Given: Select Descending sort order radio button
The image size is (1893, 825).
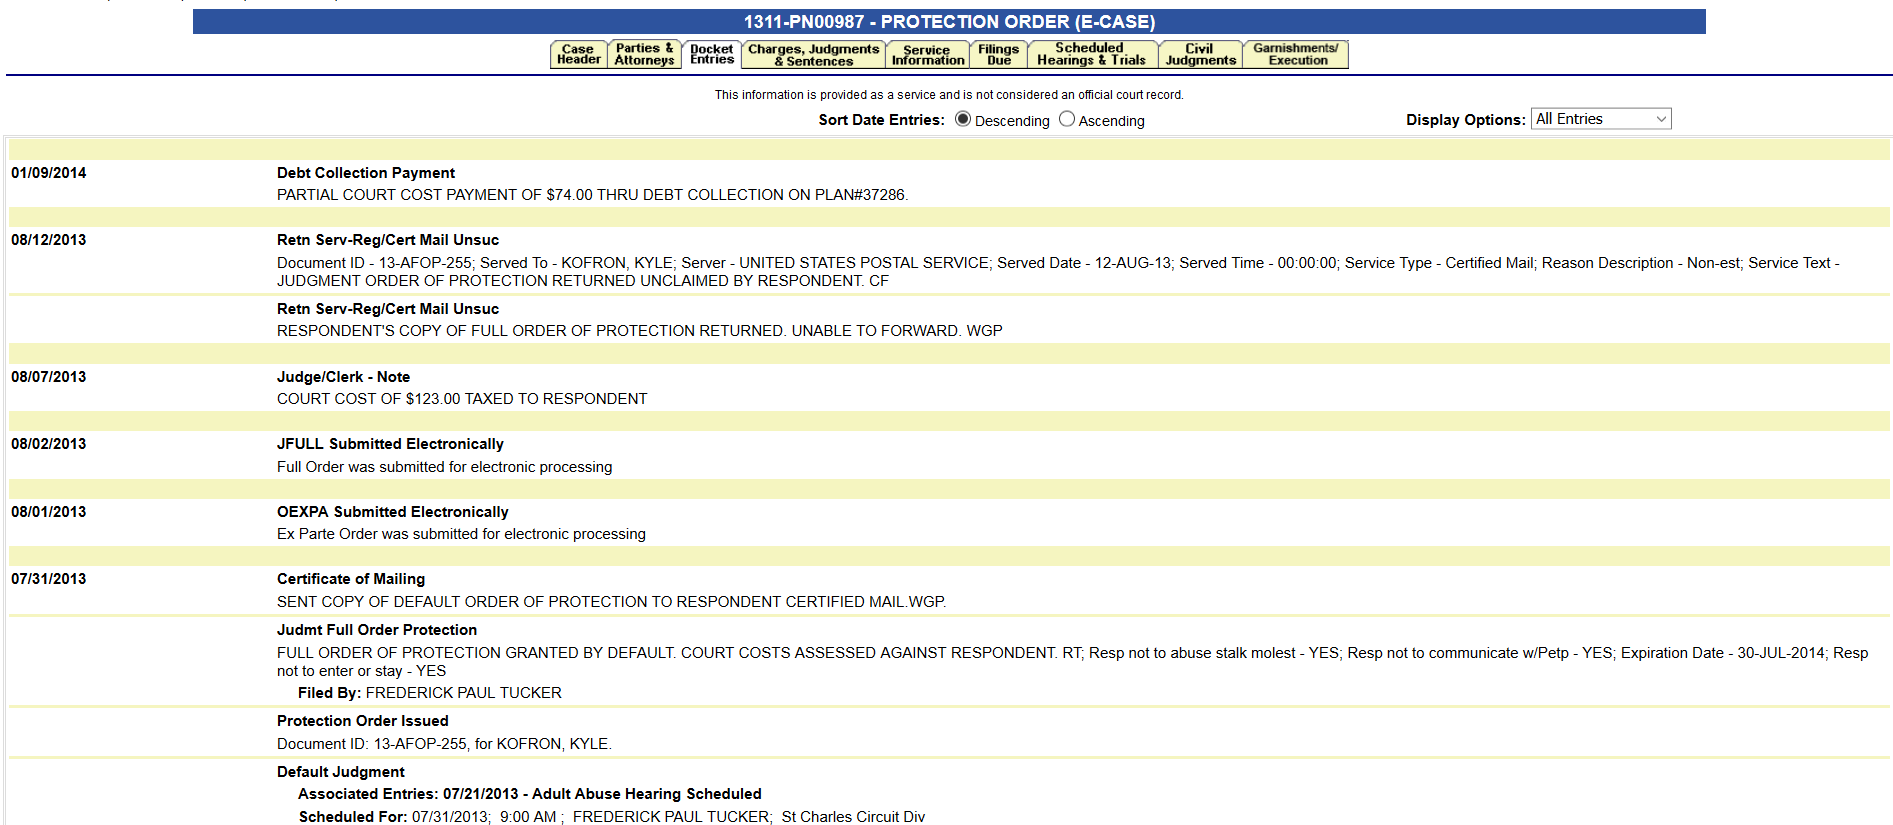Looking at the screenshot, I should click(963, 119).
